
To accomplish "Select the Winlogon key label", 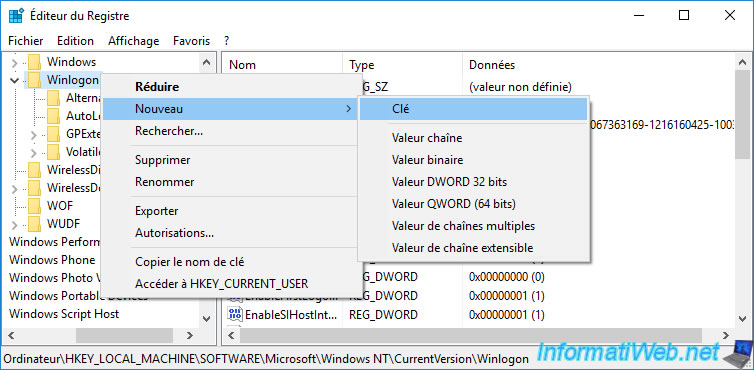I will point(73,80).
